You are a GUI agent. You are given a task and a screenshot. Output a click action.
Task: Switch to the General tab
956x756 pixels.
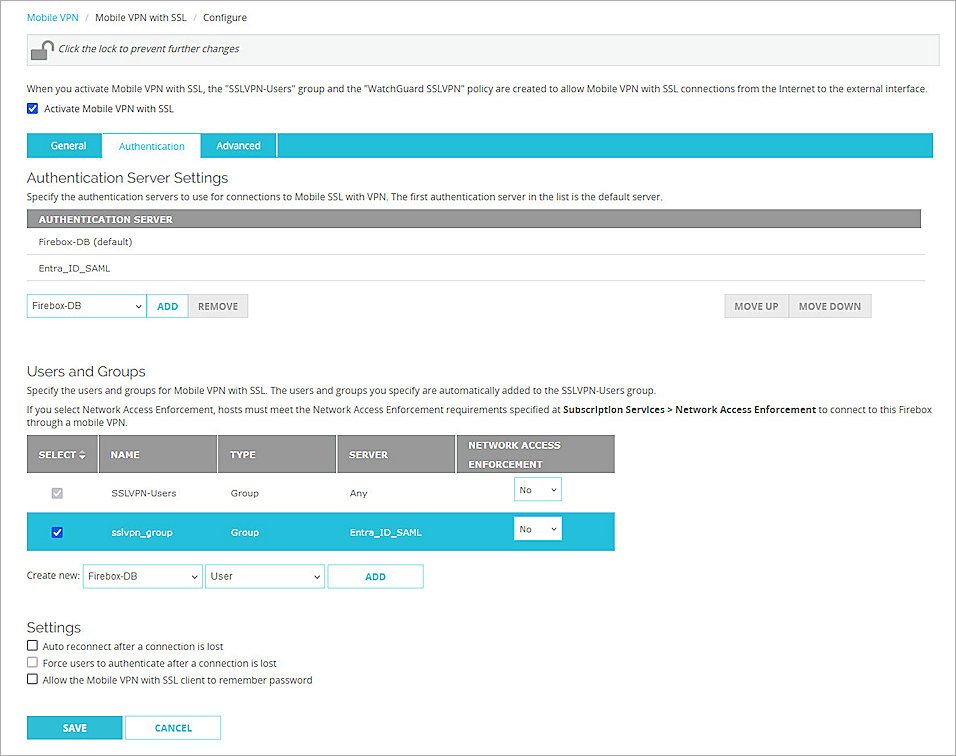pyautogui.click(x=64, y=145)
